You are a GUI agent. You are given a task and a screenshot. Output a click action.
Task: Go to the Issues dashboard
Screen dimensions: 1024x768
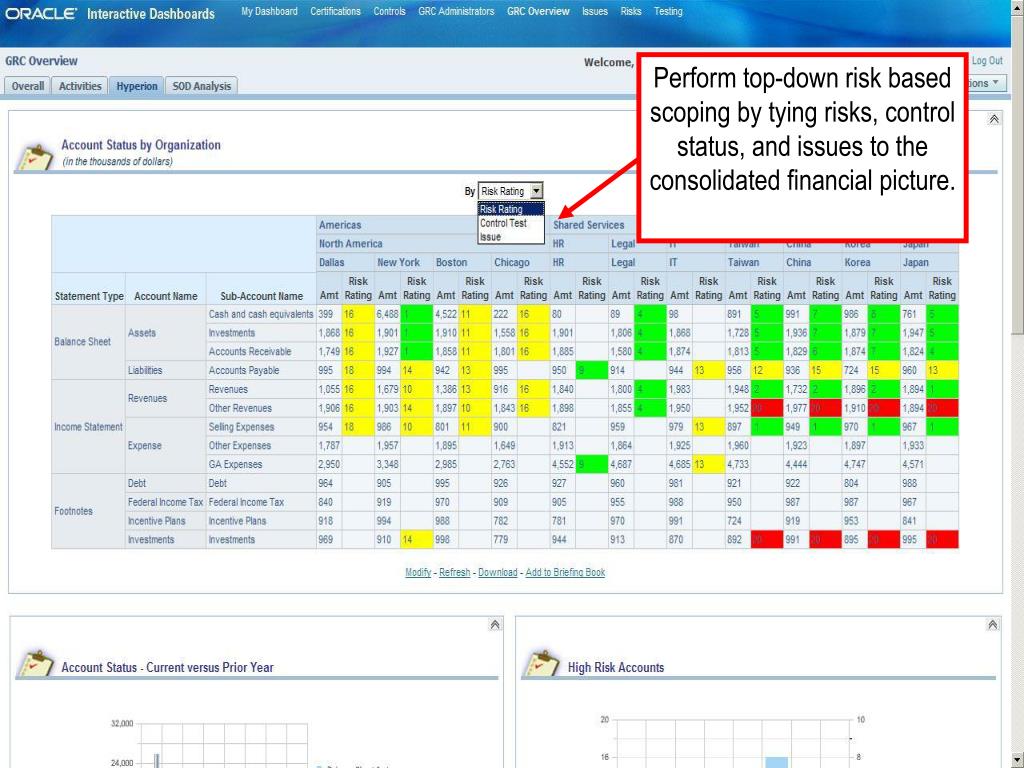595,11
